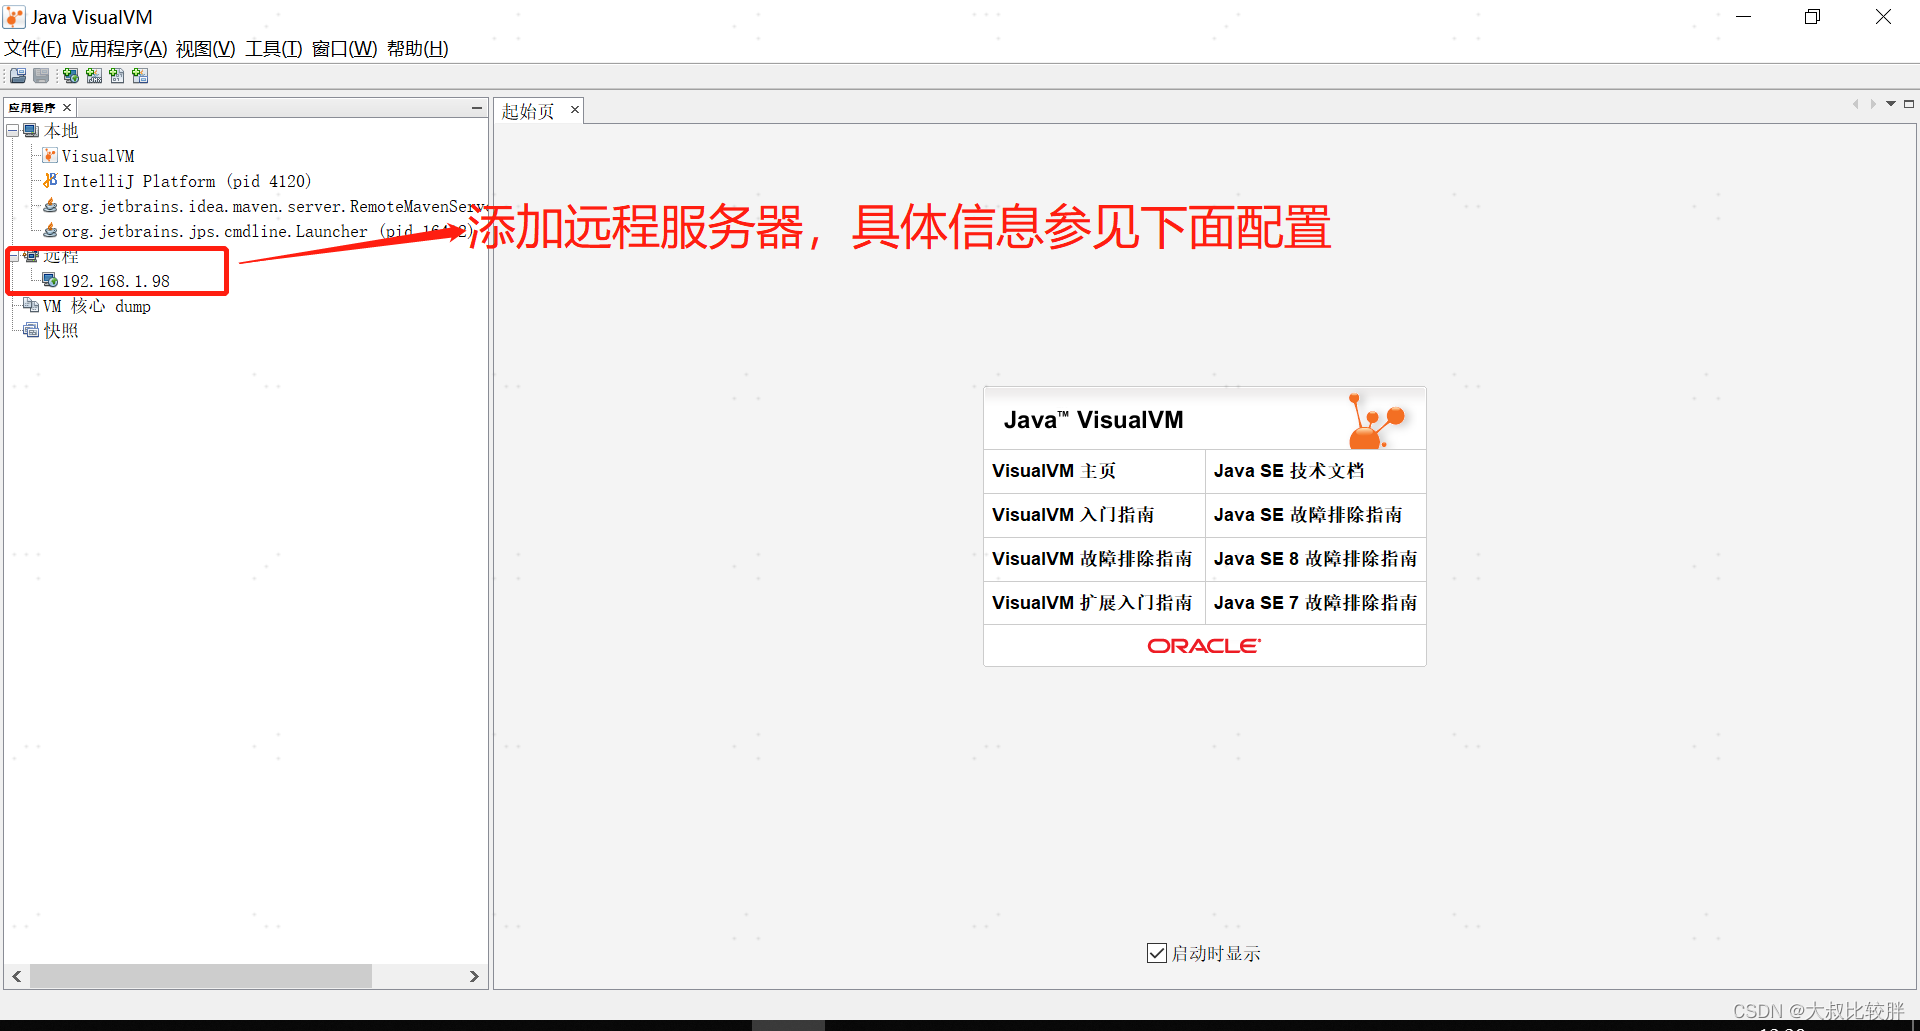This screenshot has height=1031, width=1920.
Task: Switch to the 起始页 tab
Action: point(528,111)
